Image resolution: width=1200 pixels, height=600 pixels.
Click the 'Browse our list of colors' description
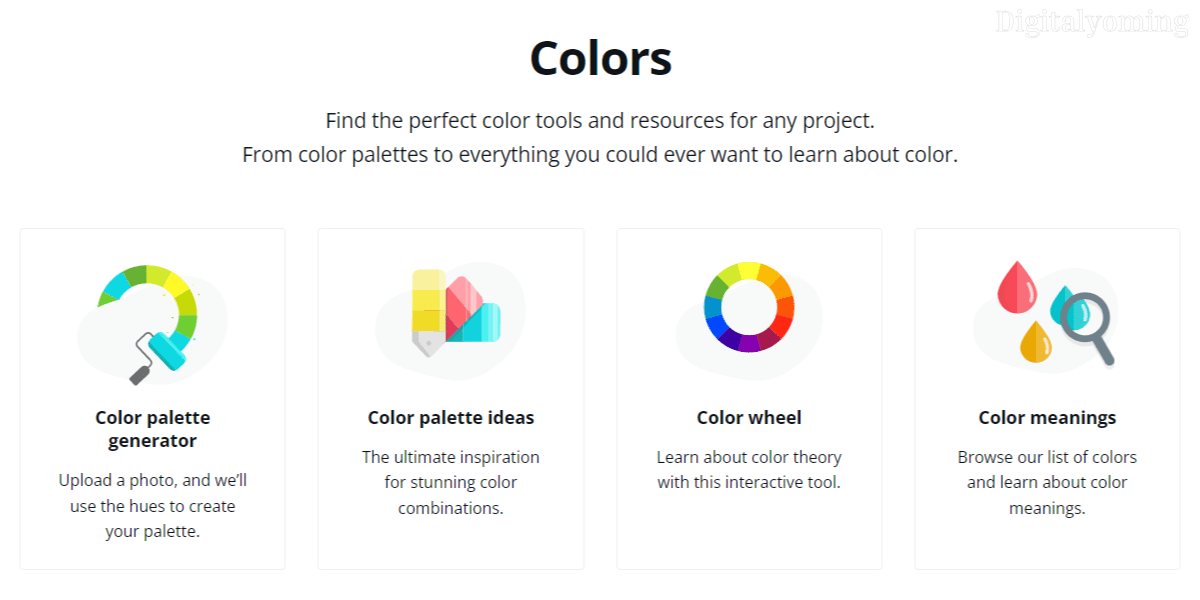pos(1047,482)
